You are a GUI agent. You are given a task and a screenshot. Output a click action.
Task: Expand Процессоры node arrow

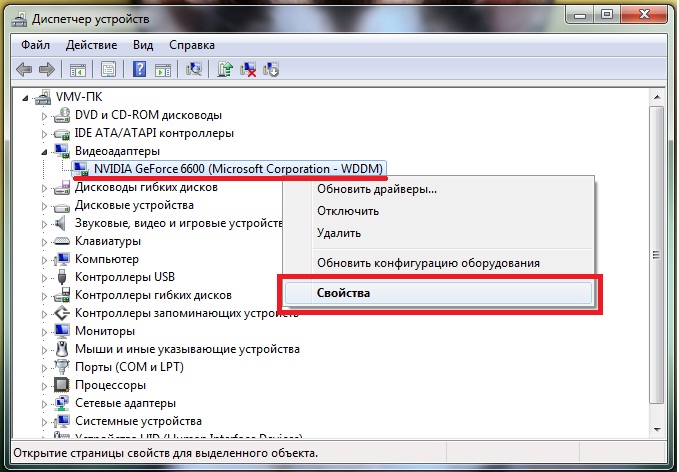pos(44,386)
